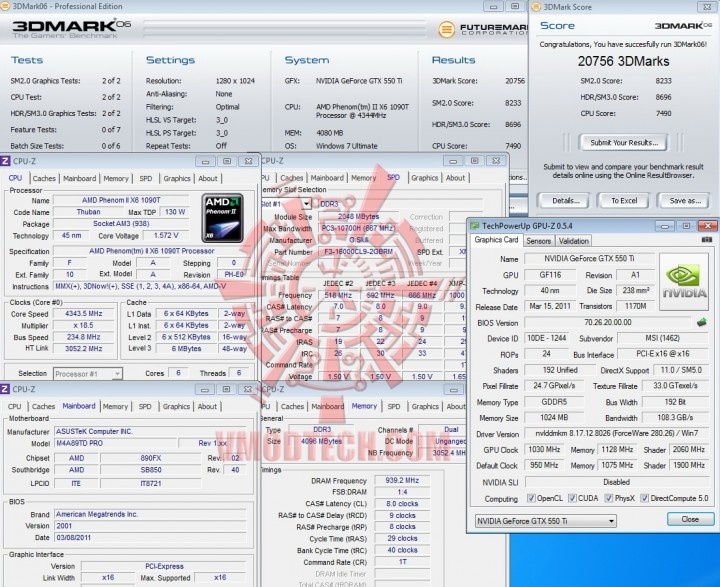Click the Device ID value 10DE - 1244
720x587 pixels.
tap(546, 338)
